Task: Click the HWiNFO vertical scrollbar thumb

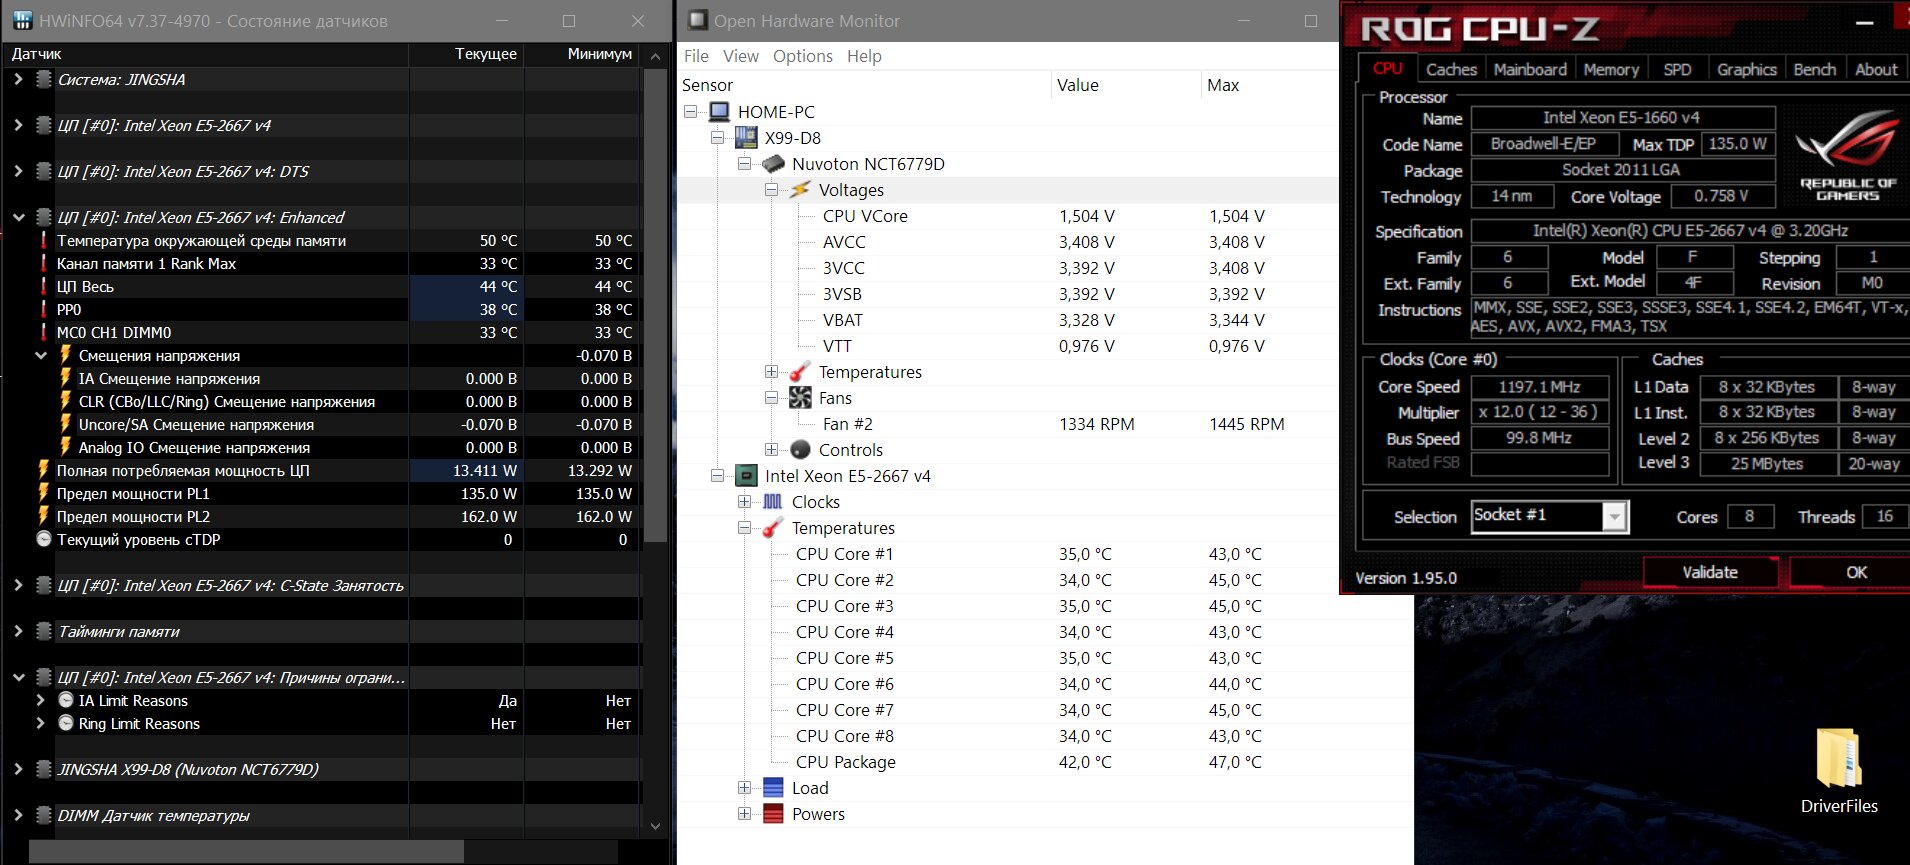Action: (655, 305)
